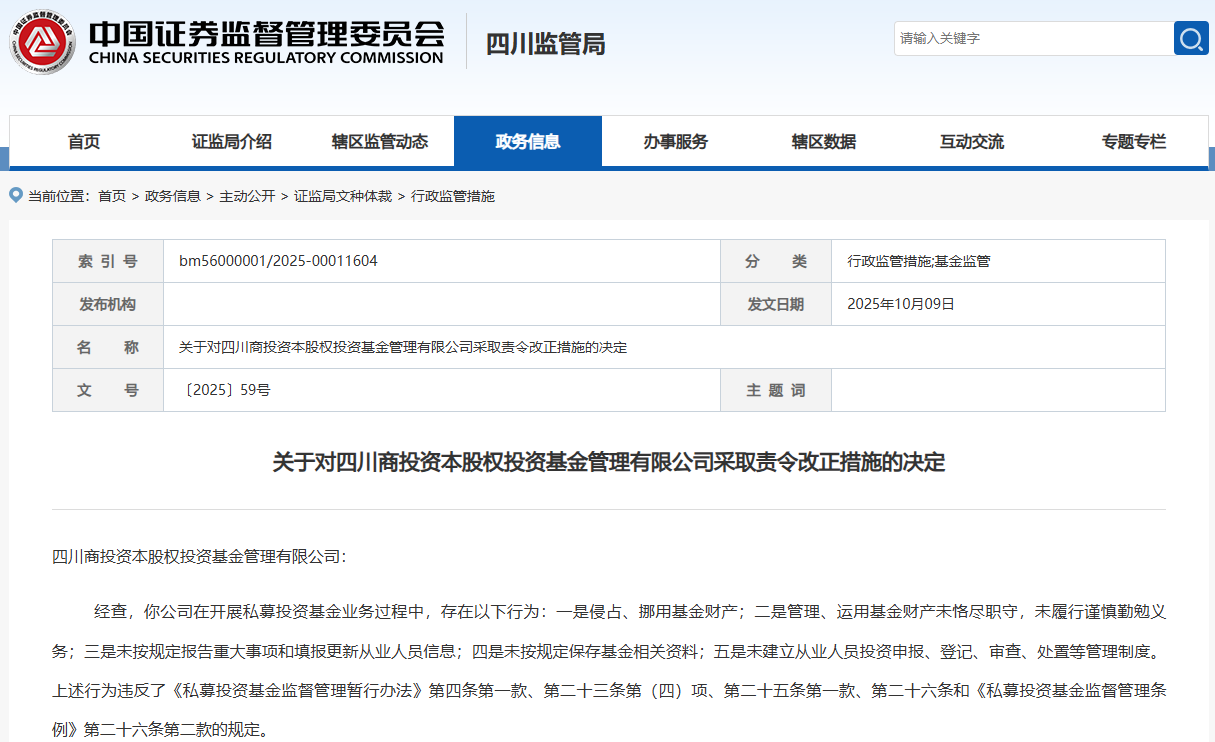The image size is (1215, 742).
Task: Open the 专题专栏 navigation tab
Action: pos(1133,142)
